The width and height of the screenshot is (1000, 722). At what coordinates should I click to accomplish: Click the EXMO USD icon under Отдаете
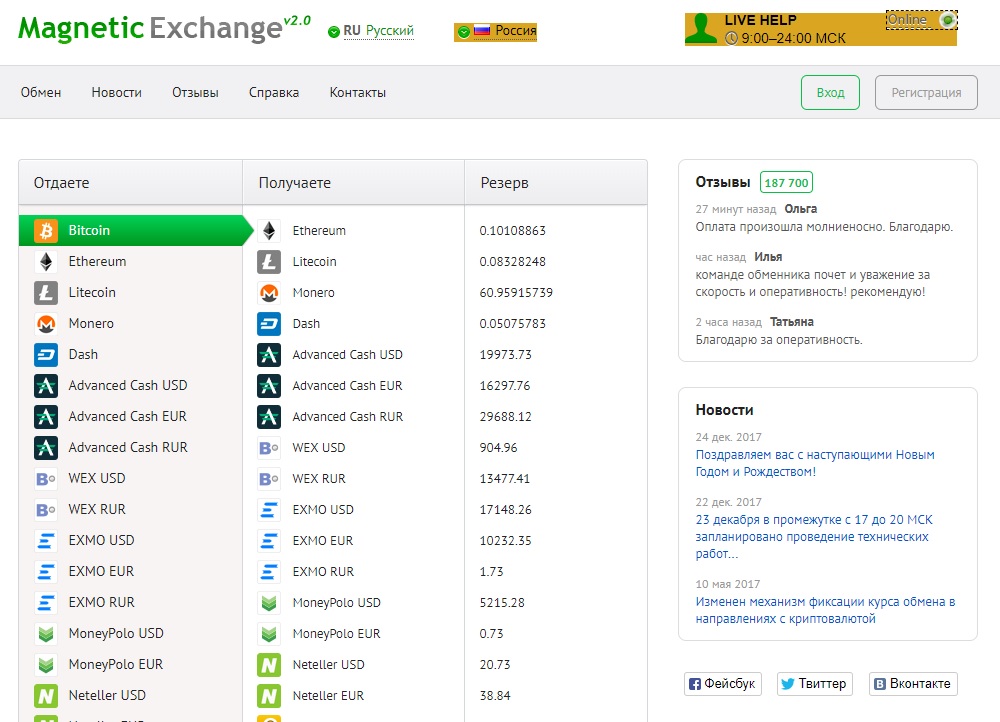[x=46, y=540]
